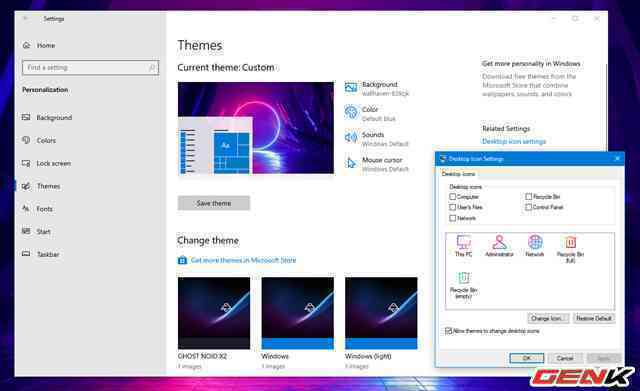Click the Color palette icon beside theme preview
This screenshot has height=391, width=640.
click(x=351, y=112)
